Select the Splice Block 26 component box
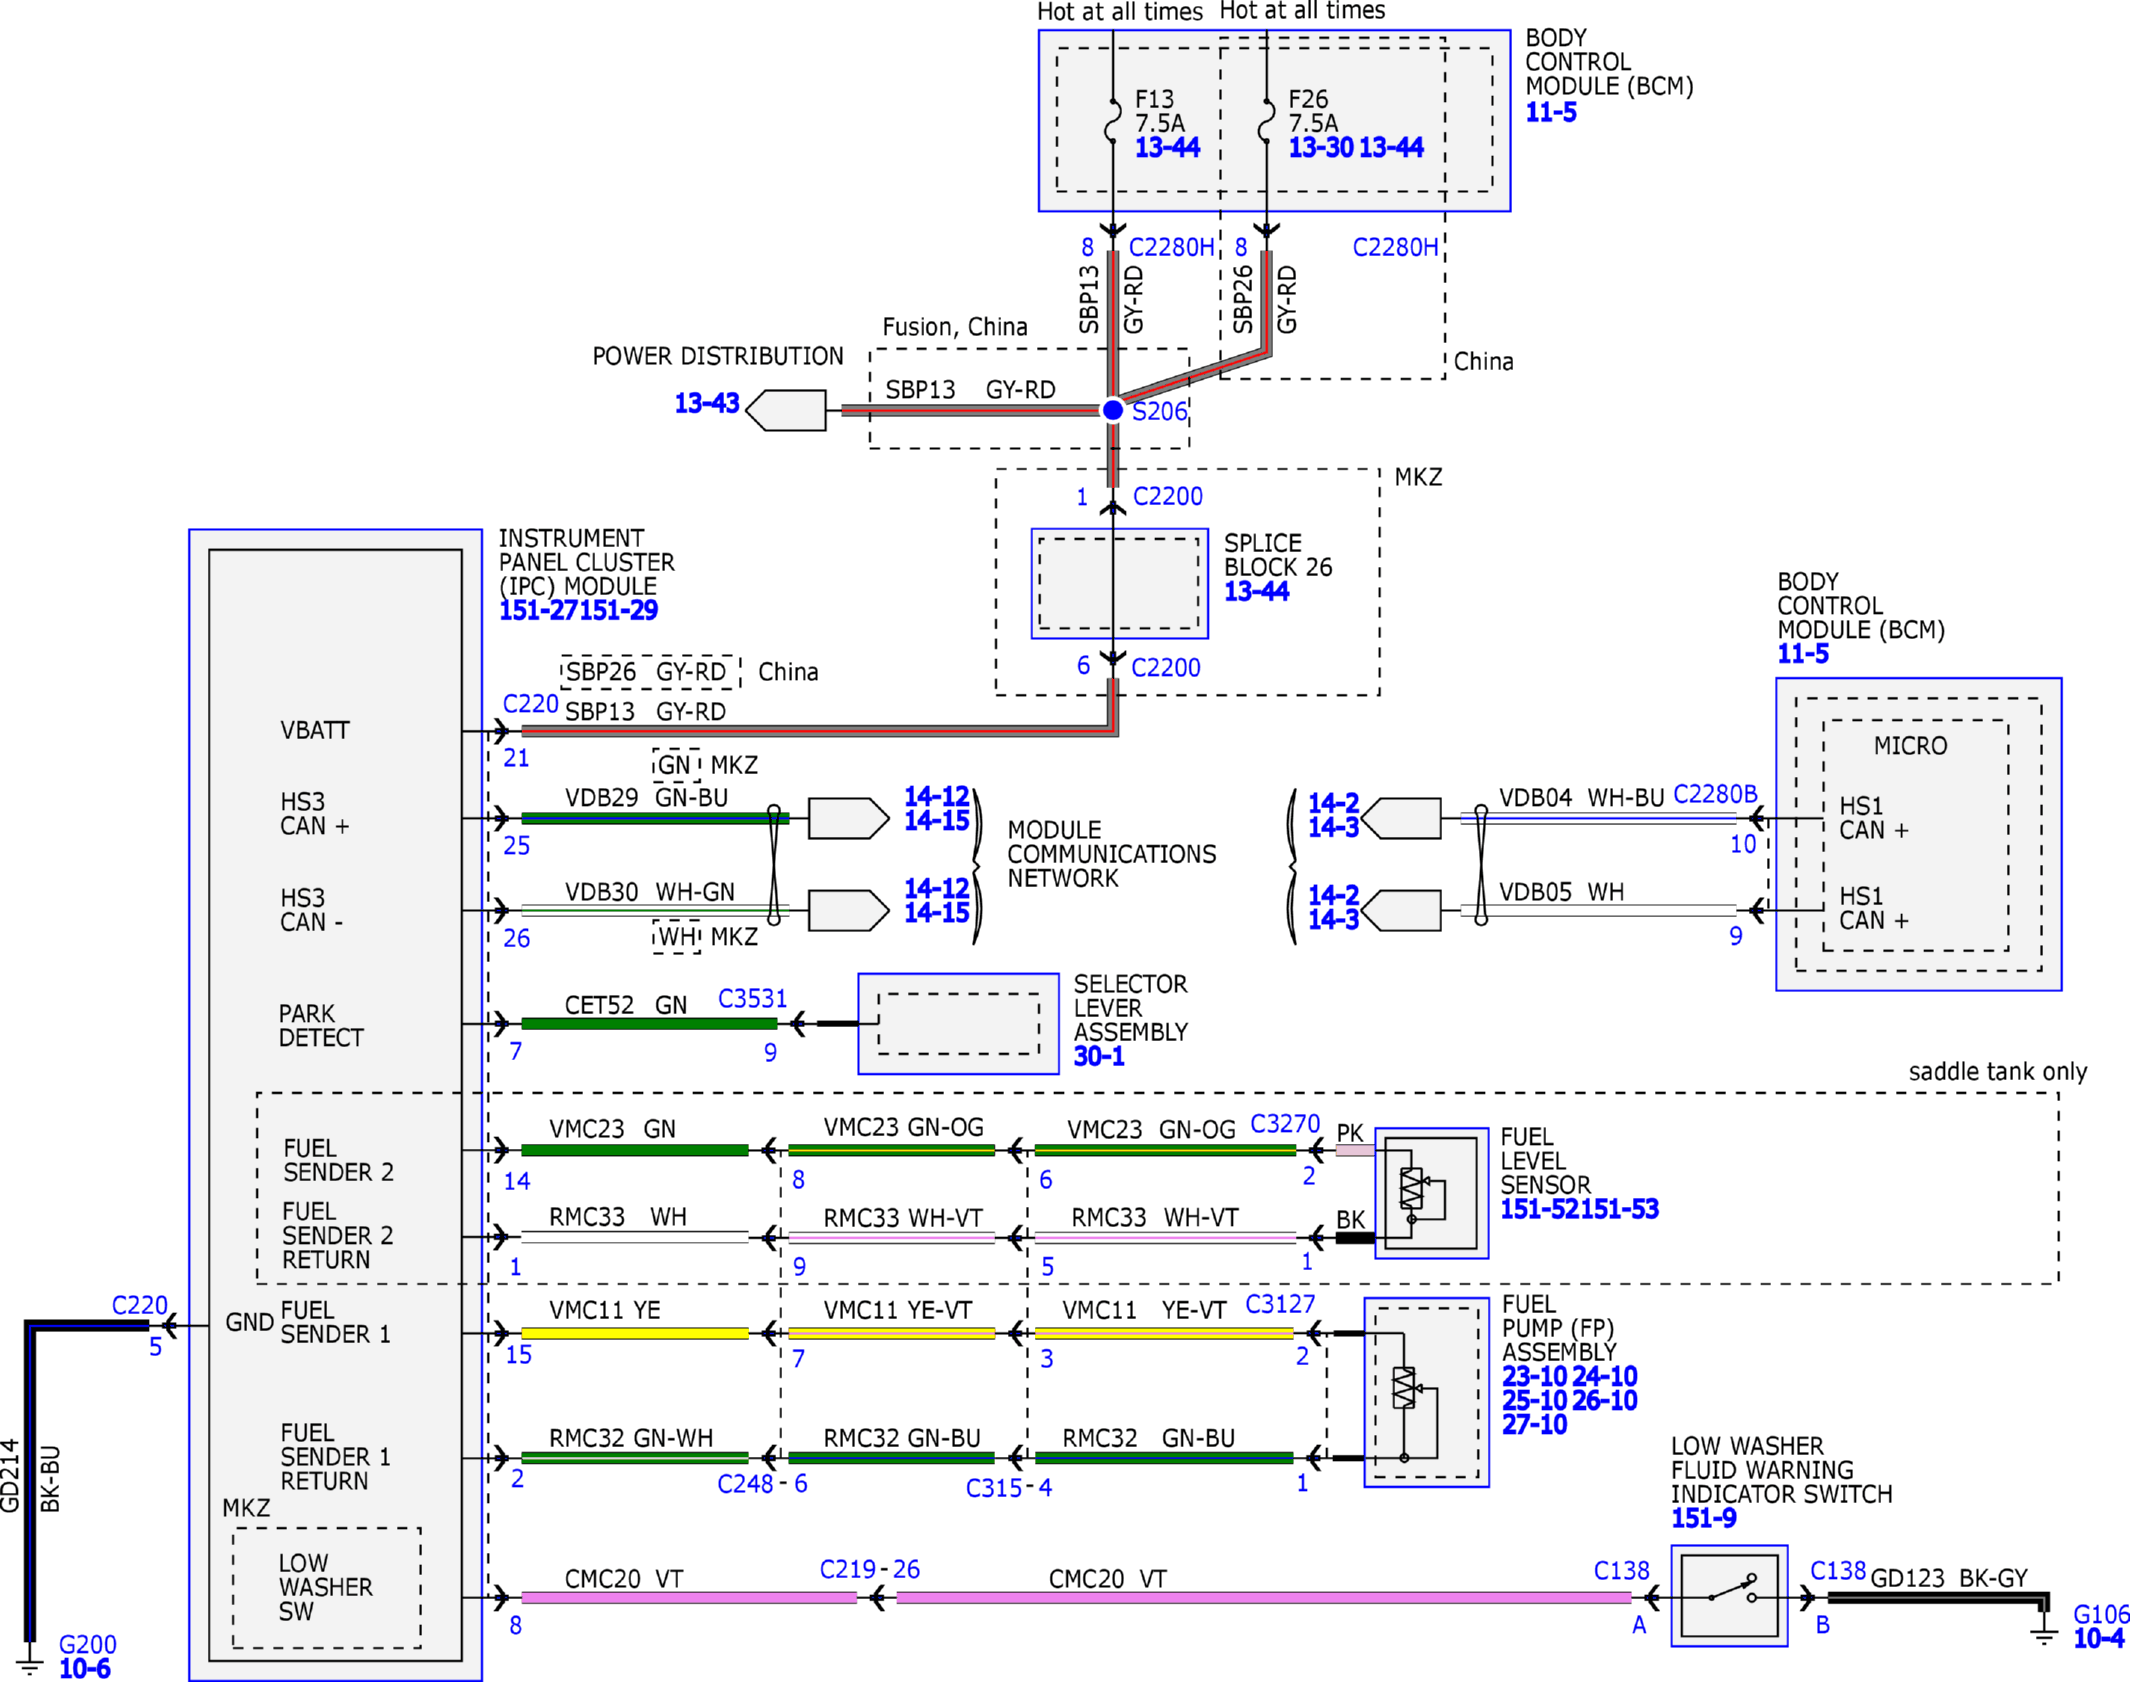This screenshot has width=2130, height=1682. point(1119,584)
